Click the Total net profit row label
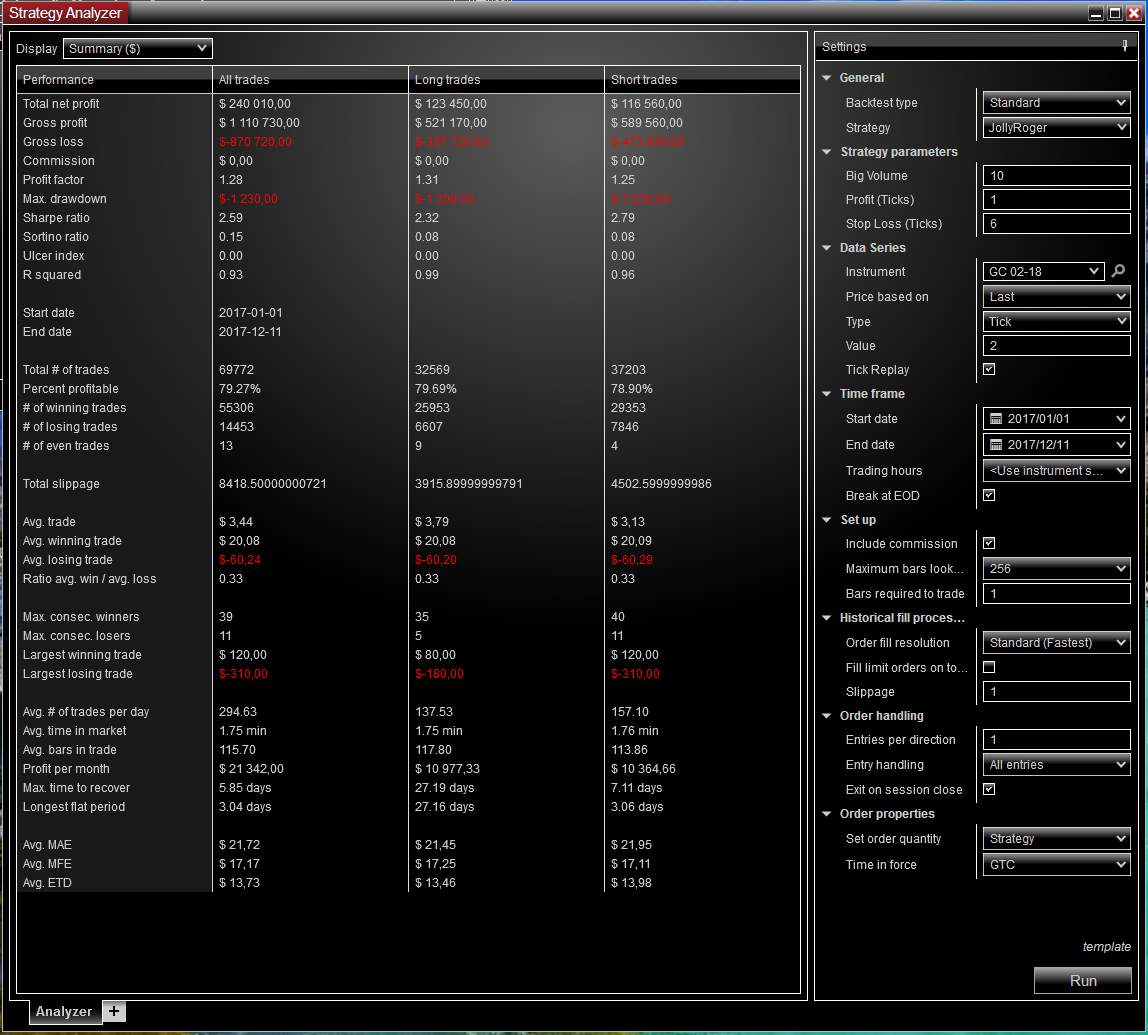 61,104
